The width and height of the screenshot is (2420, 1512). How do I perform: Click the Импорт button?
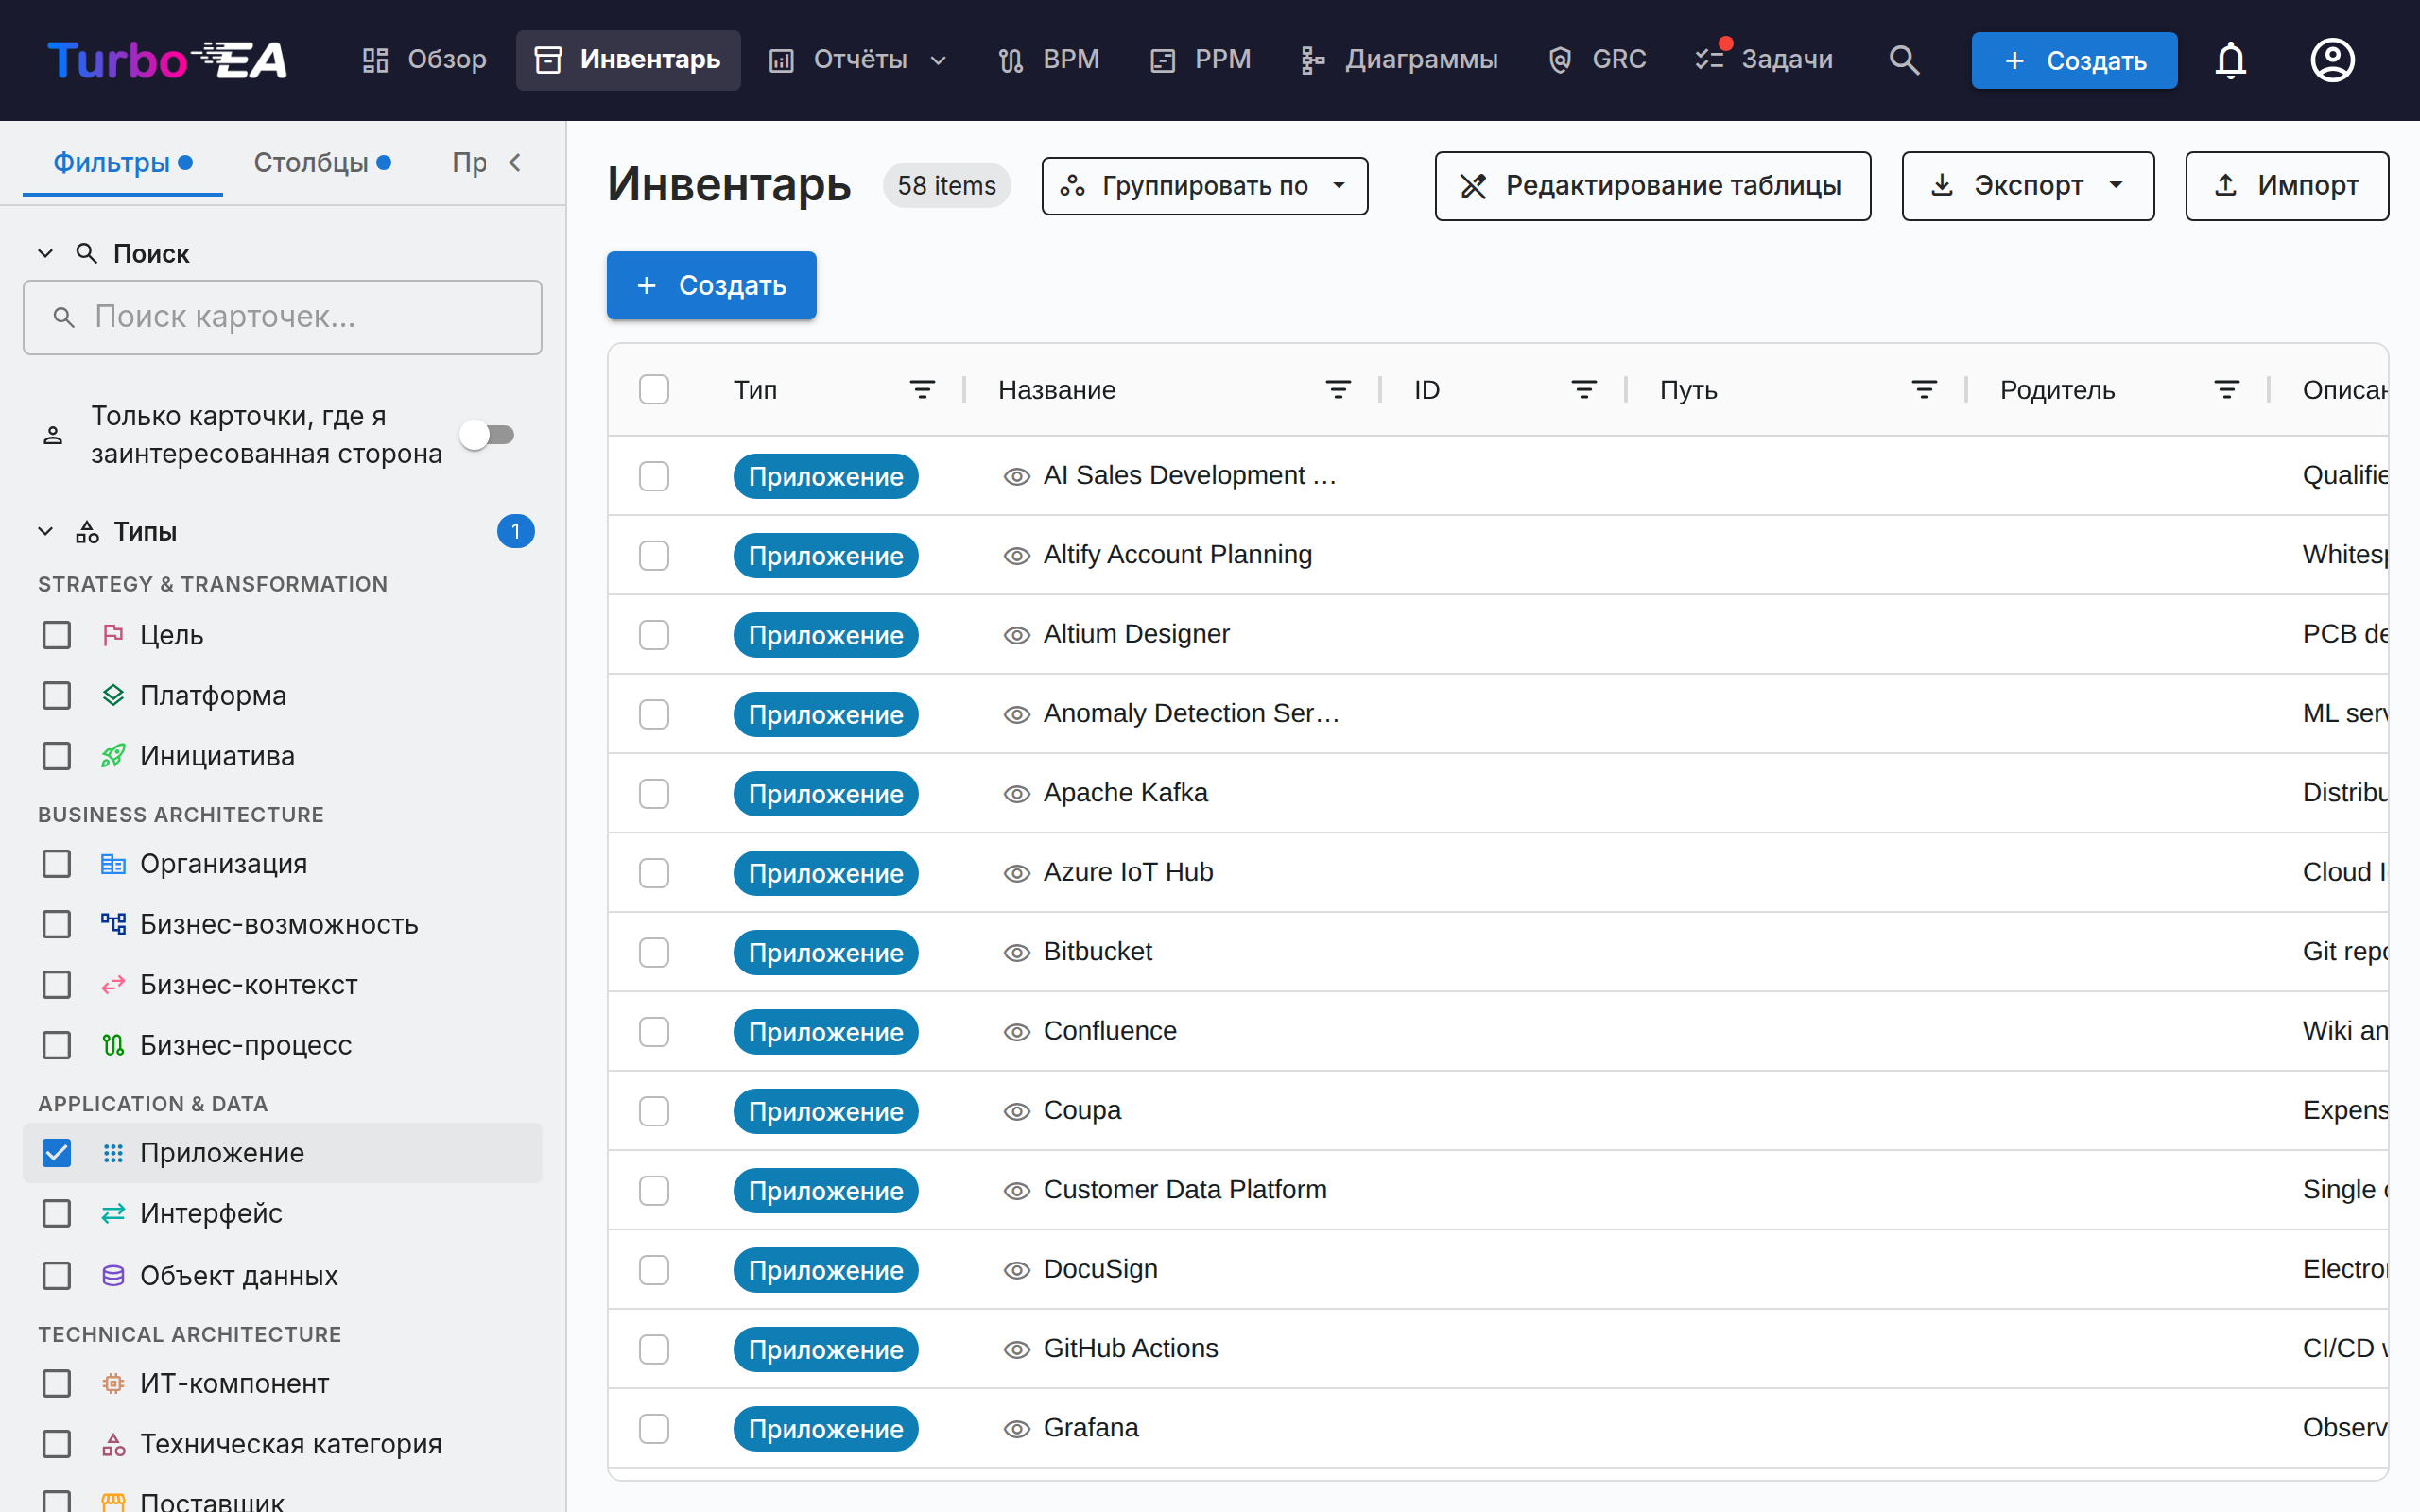pos(2286,186)
